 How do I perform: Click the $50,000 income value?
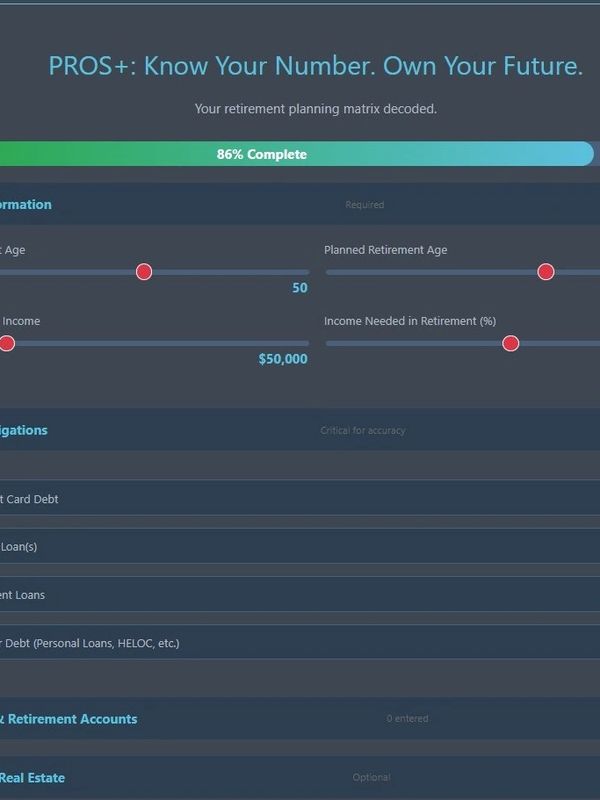coord(283,359)
